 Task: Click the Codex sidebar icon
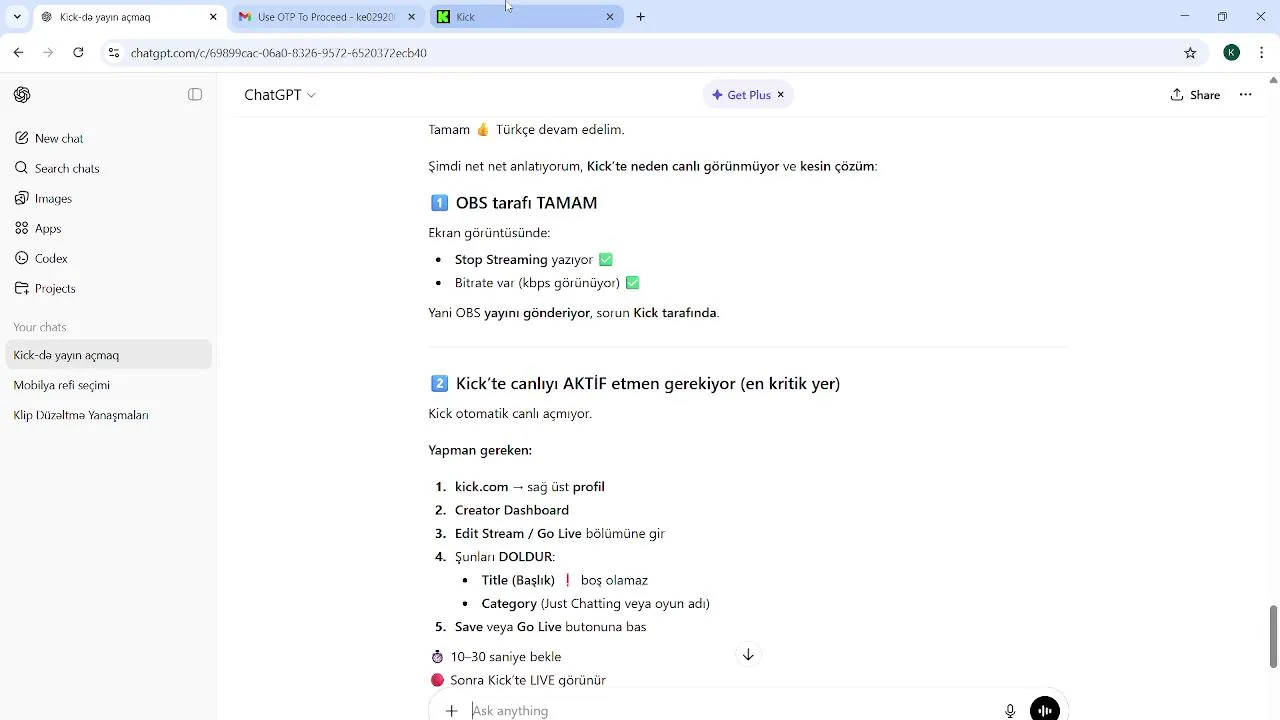coord(22,258)
